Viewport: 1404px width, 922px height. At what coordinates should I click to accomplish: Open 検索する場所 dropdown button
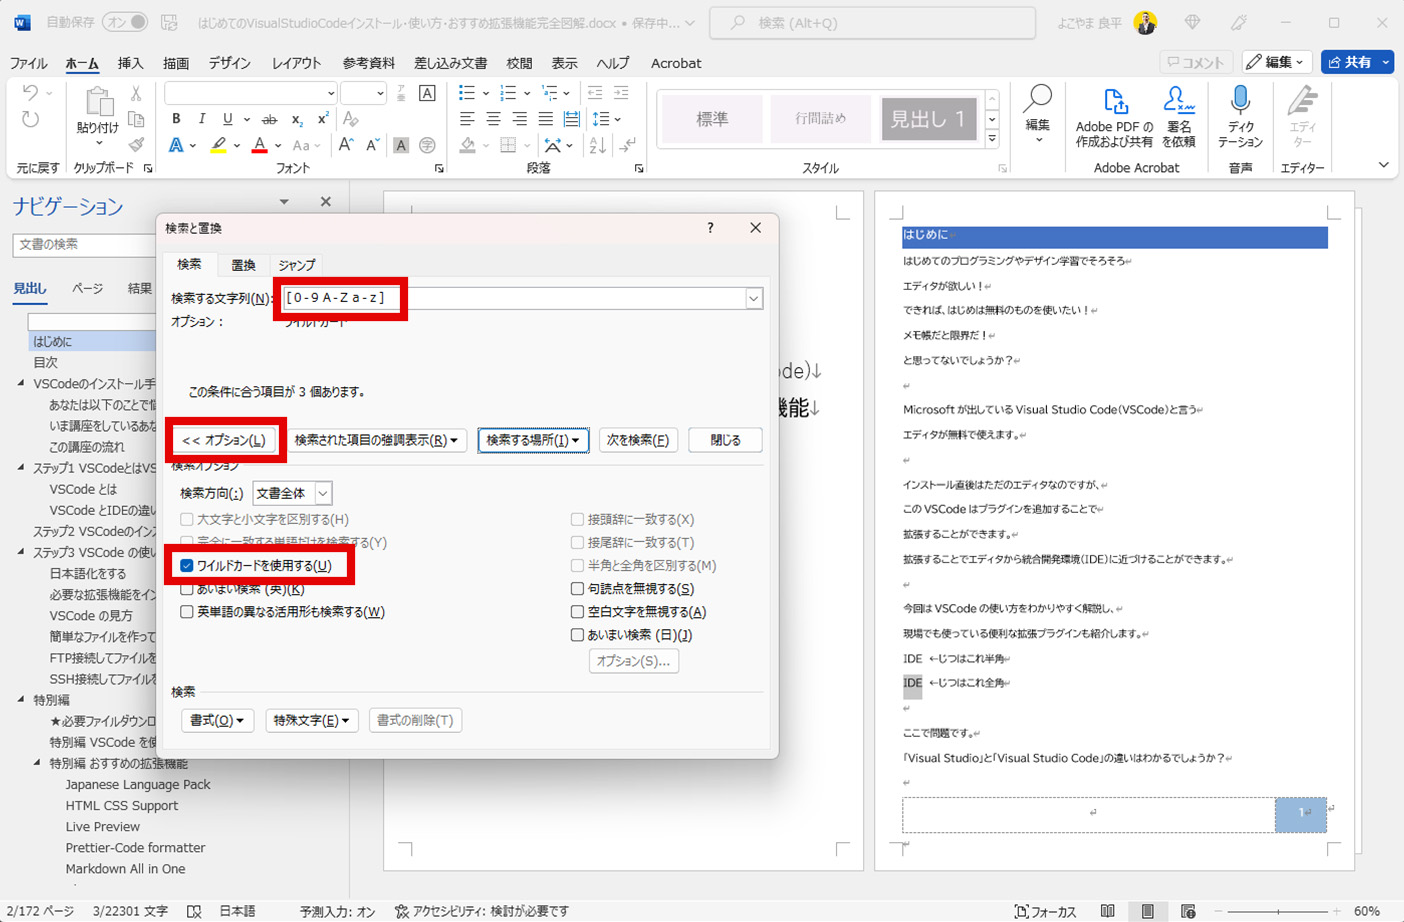pyautogui.click(x=533, y=440)
